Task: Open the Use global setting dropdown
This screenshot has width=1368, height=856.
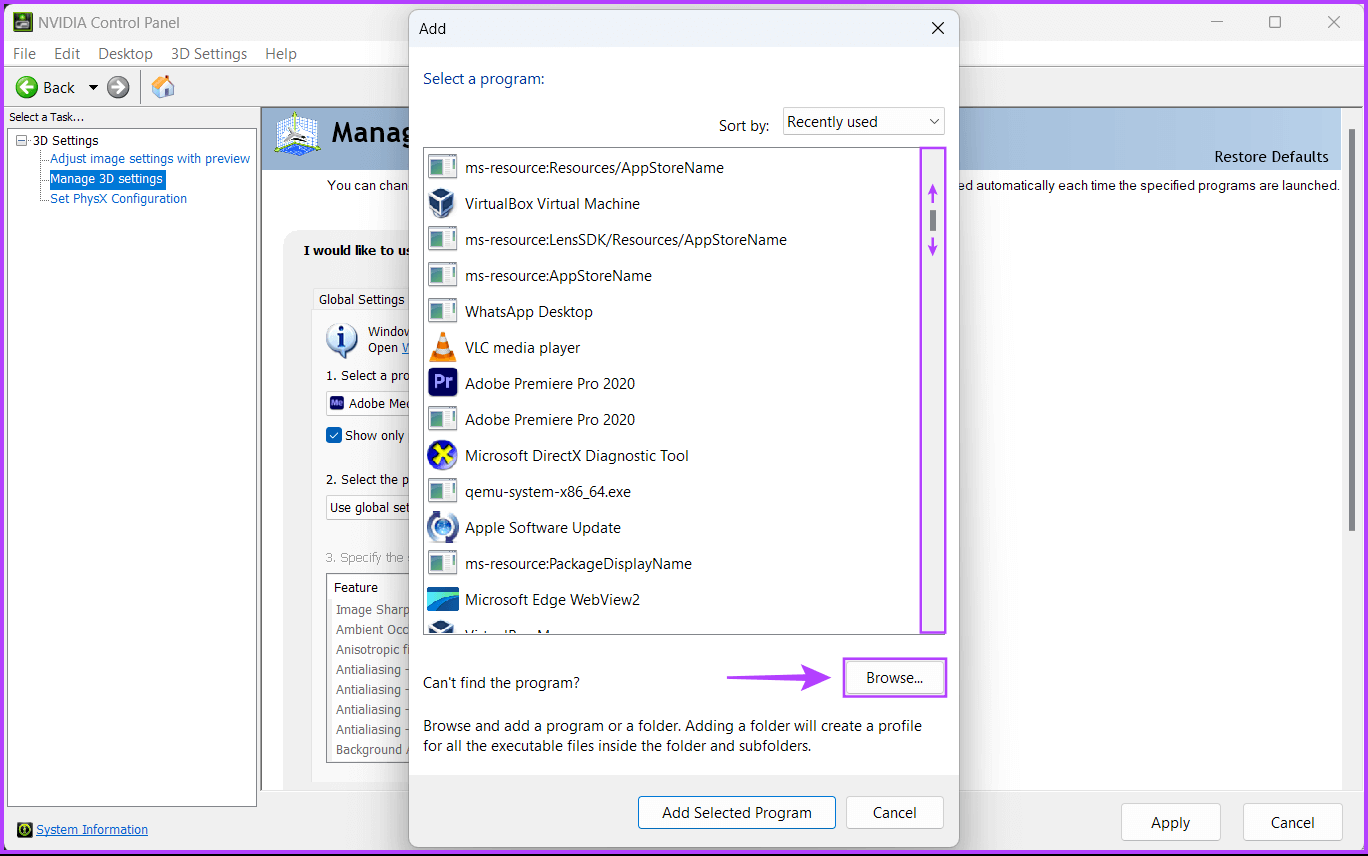Action: pyautogui.click(x=367, y=507)
